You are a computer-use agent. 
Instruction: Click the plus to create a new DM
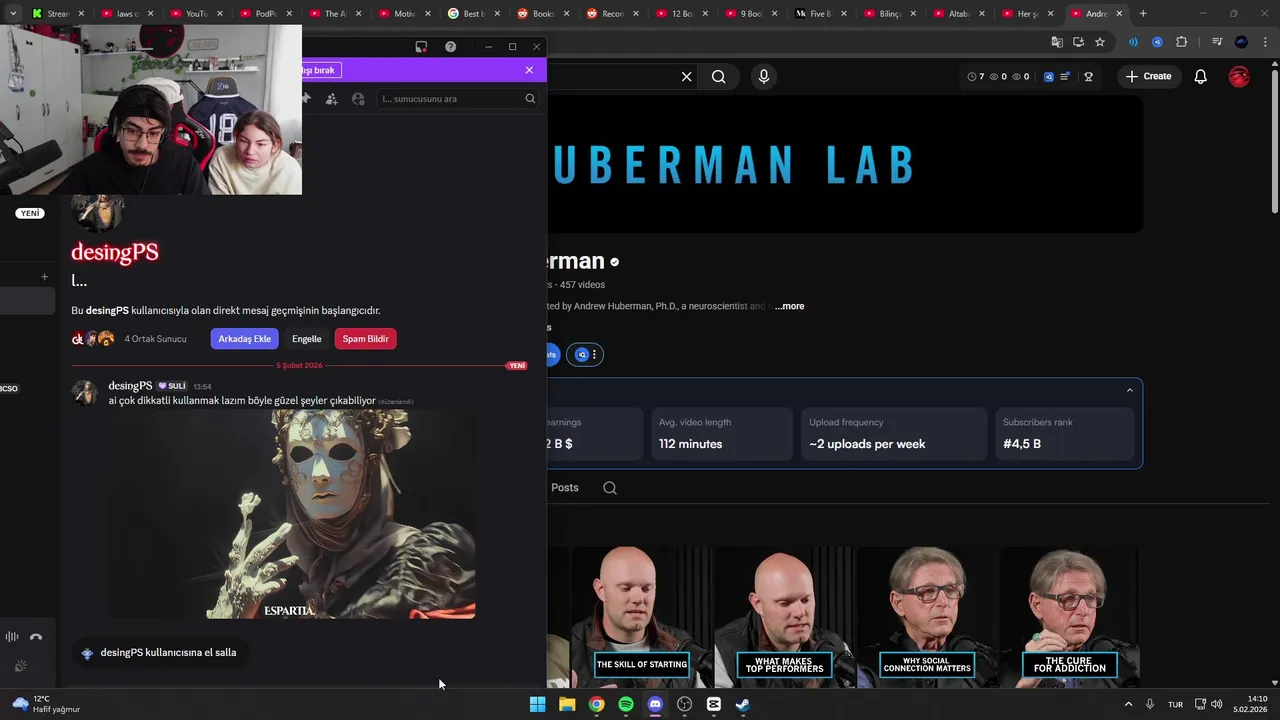(44, 276)
